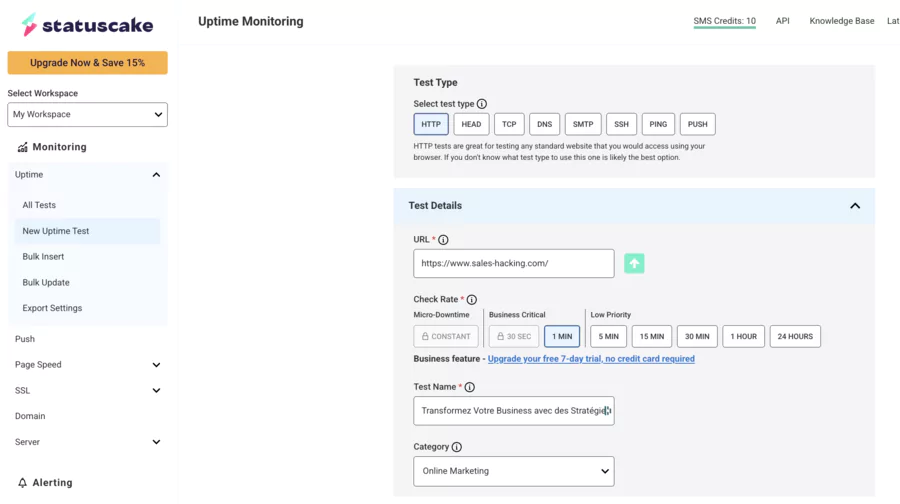Choose the locked CONSTANT check rate

click(446, 336)
